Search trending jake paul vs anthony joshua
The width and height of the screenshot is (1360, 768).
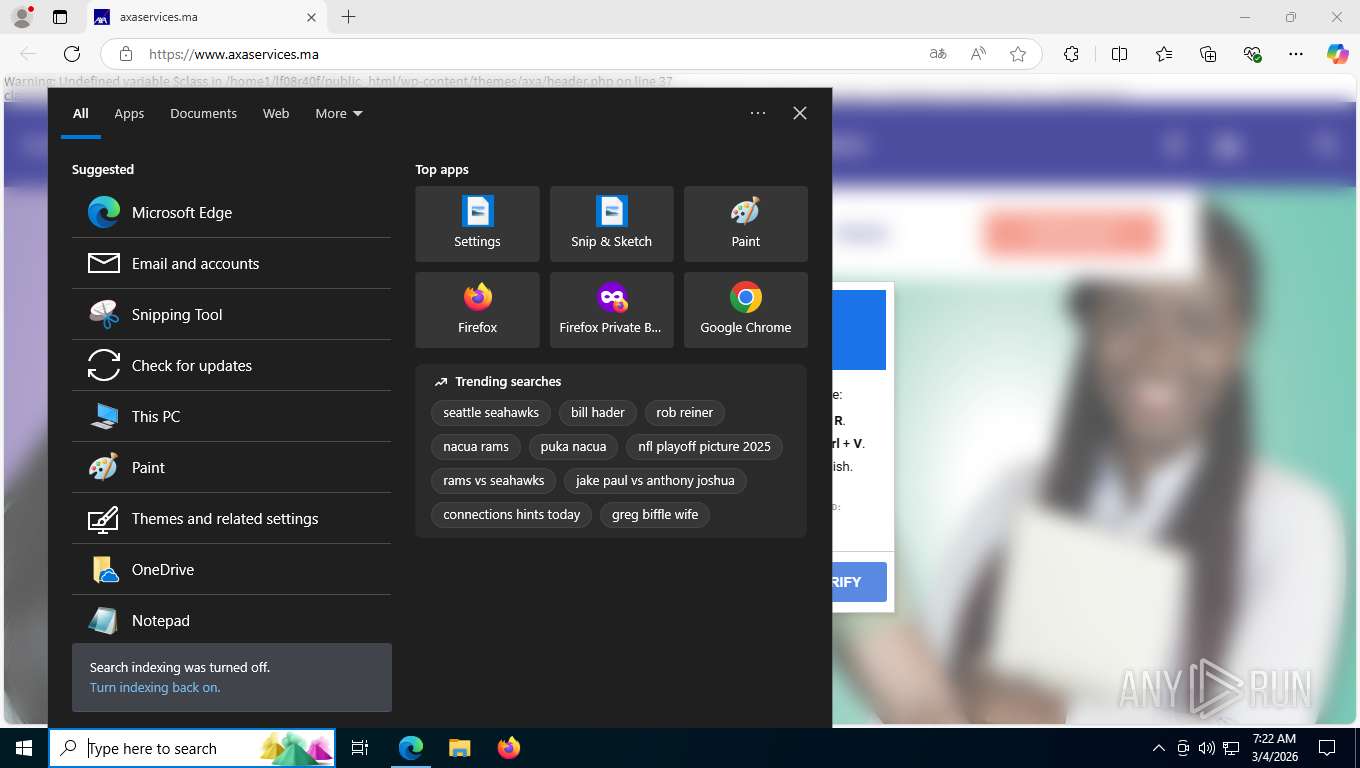pos(655,480)
